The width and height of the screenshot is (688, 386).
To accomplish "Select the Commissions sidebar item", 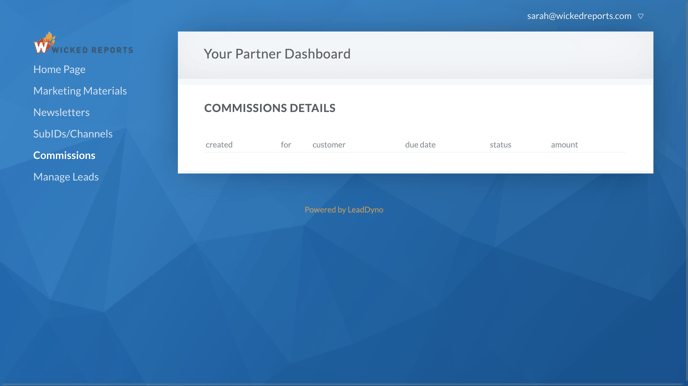I will tap(64, 155).
